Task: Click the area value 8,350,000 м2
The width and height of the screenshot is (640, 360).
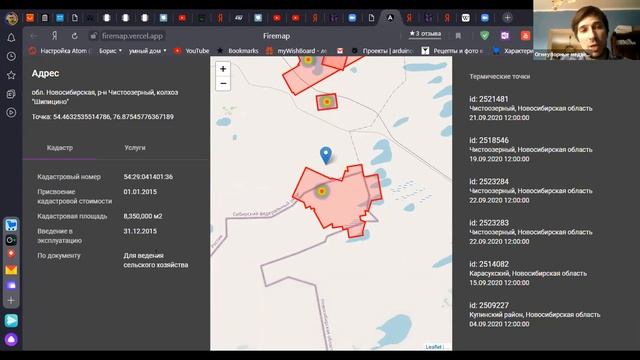Action: click(143, 216)
